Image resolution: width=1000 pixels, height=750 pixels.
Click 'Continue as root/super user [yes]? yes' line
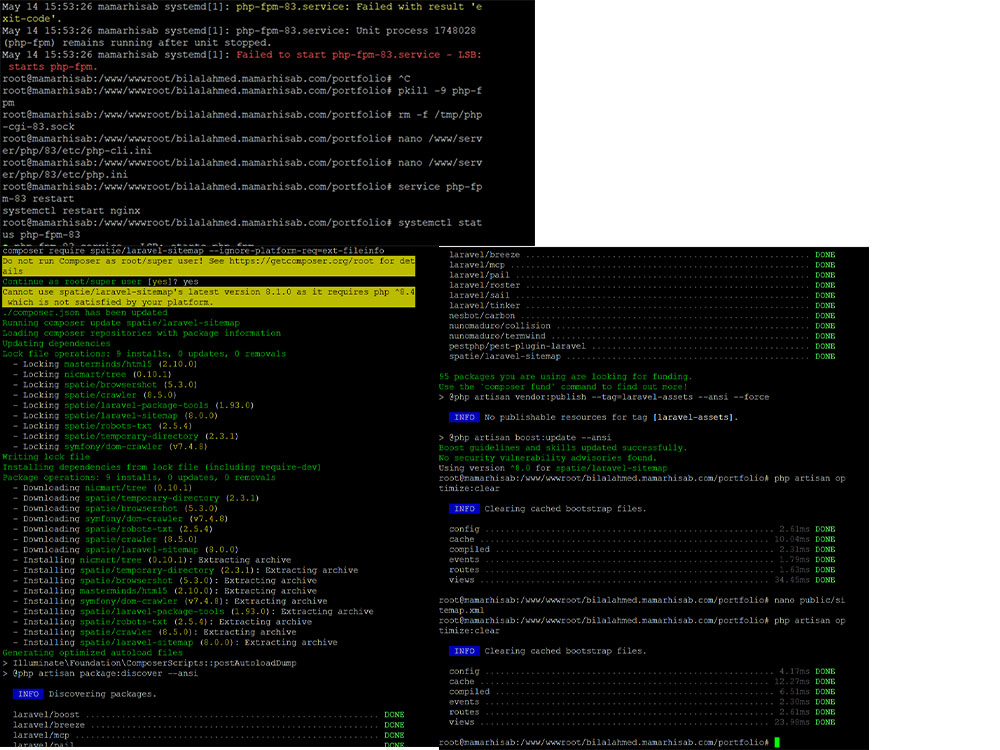[x=100, y=281]
